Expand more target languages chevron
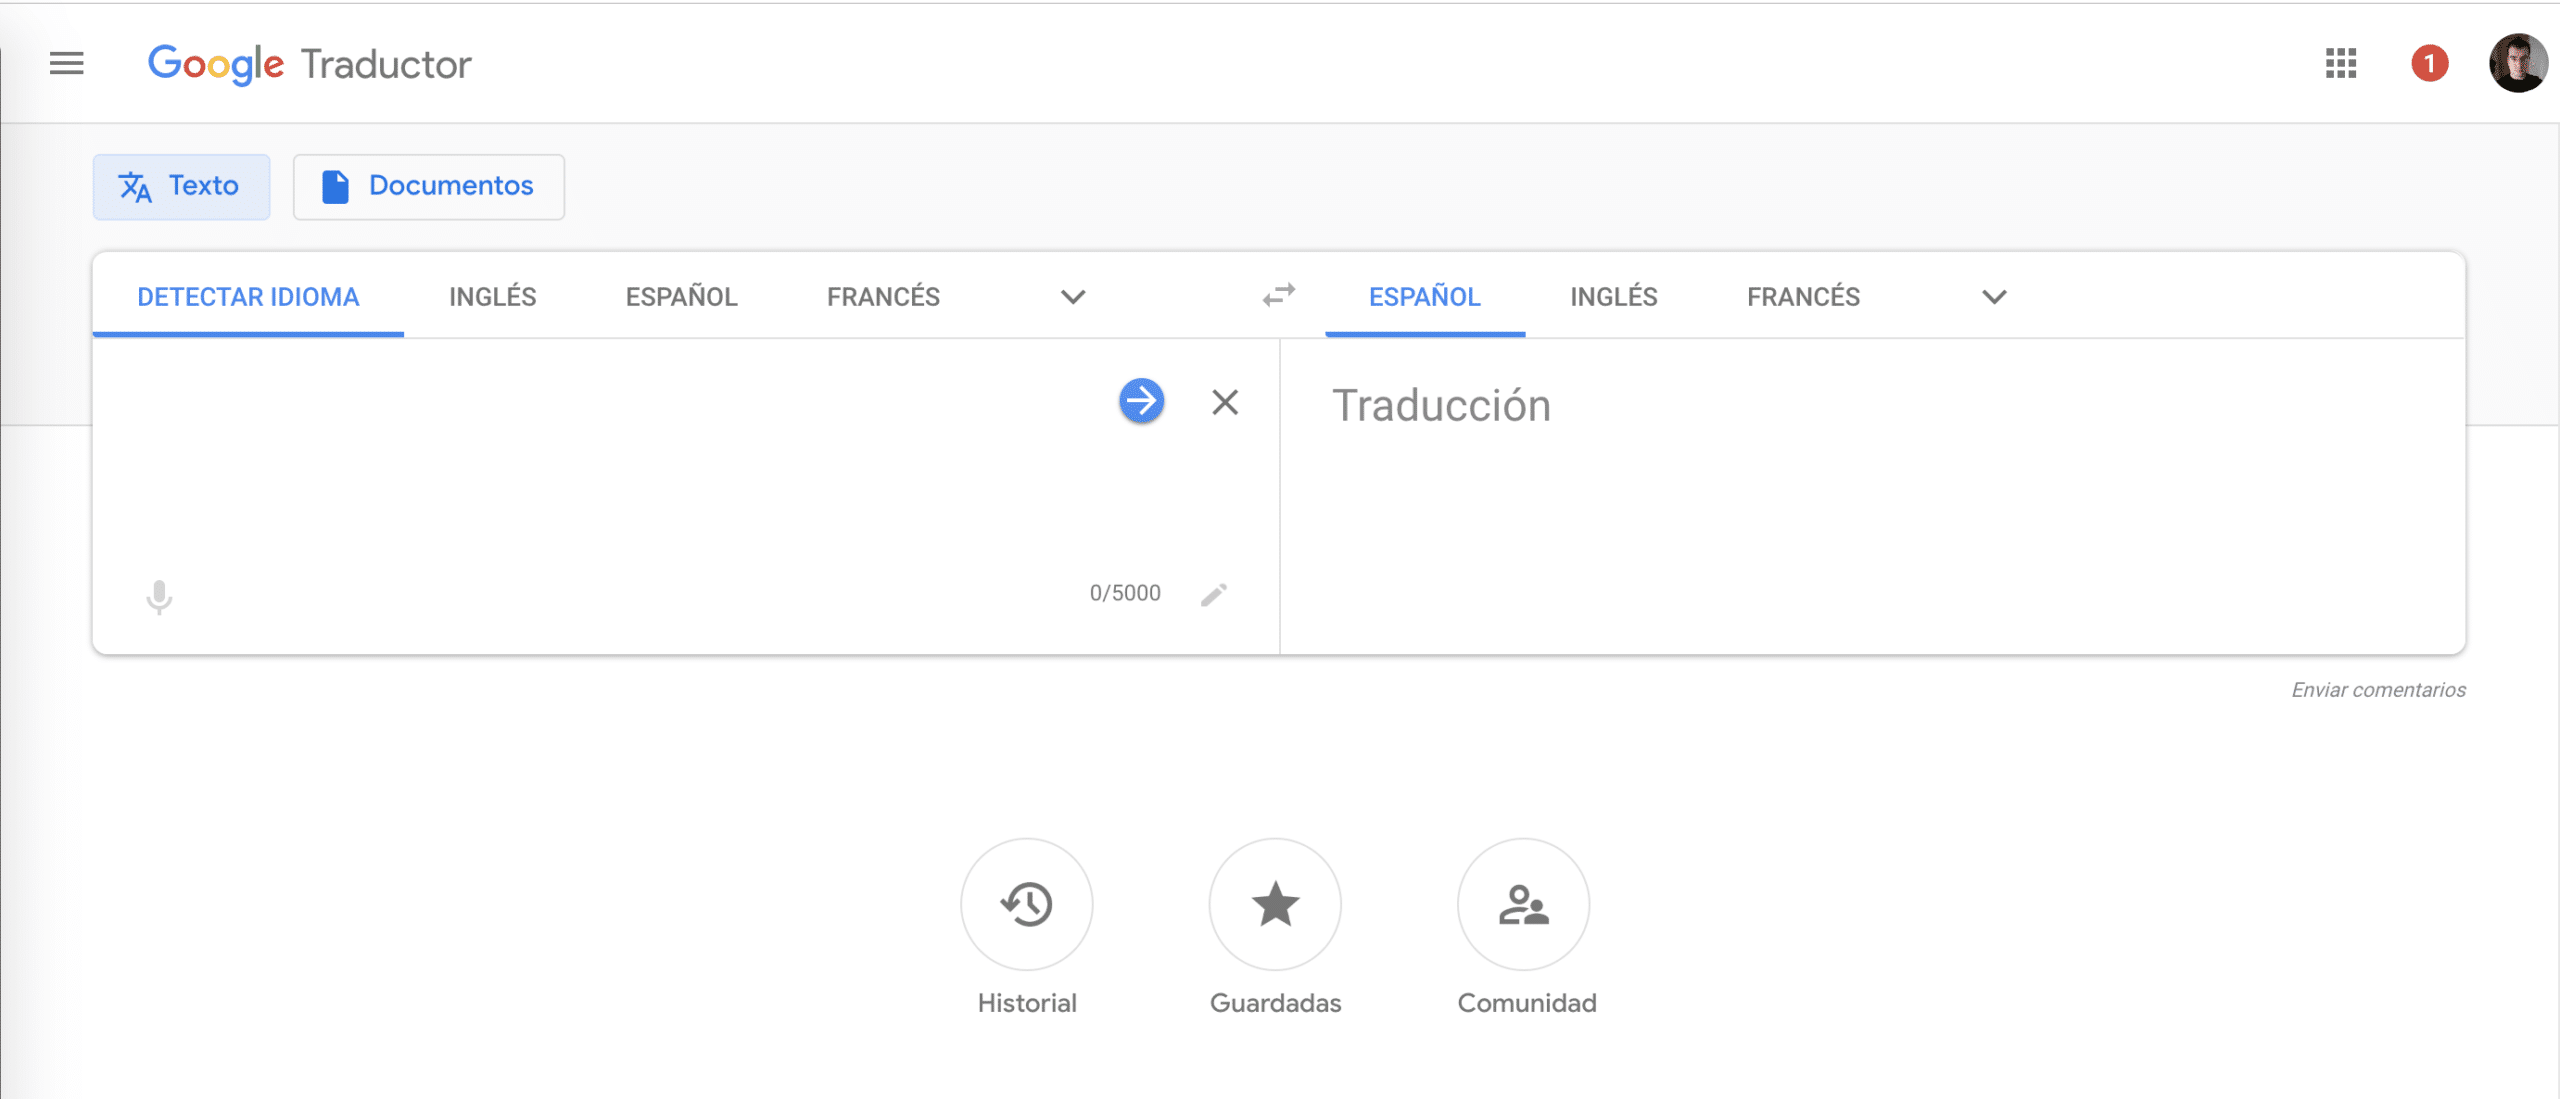The width and height of the screenshot is (2560, 1099). click(x=1994, y=297)
